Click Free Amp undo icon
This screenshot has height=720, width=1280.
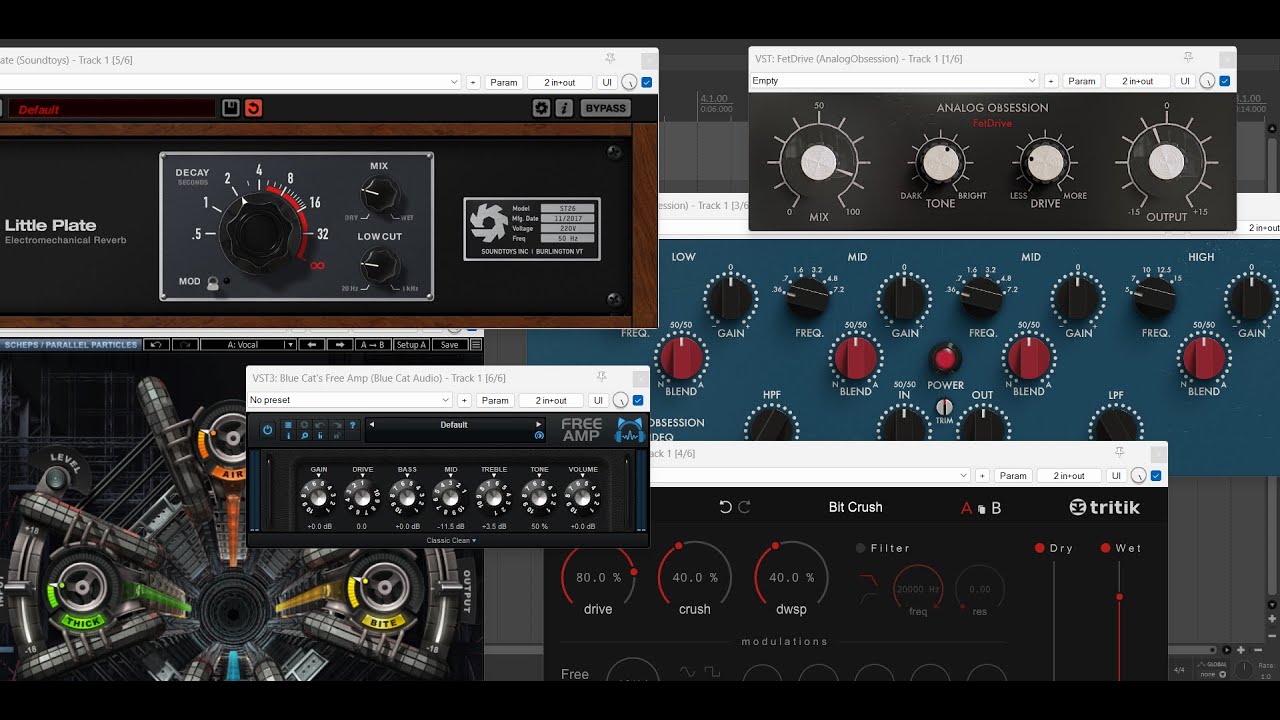pos(320,425)
